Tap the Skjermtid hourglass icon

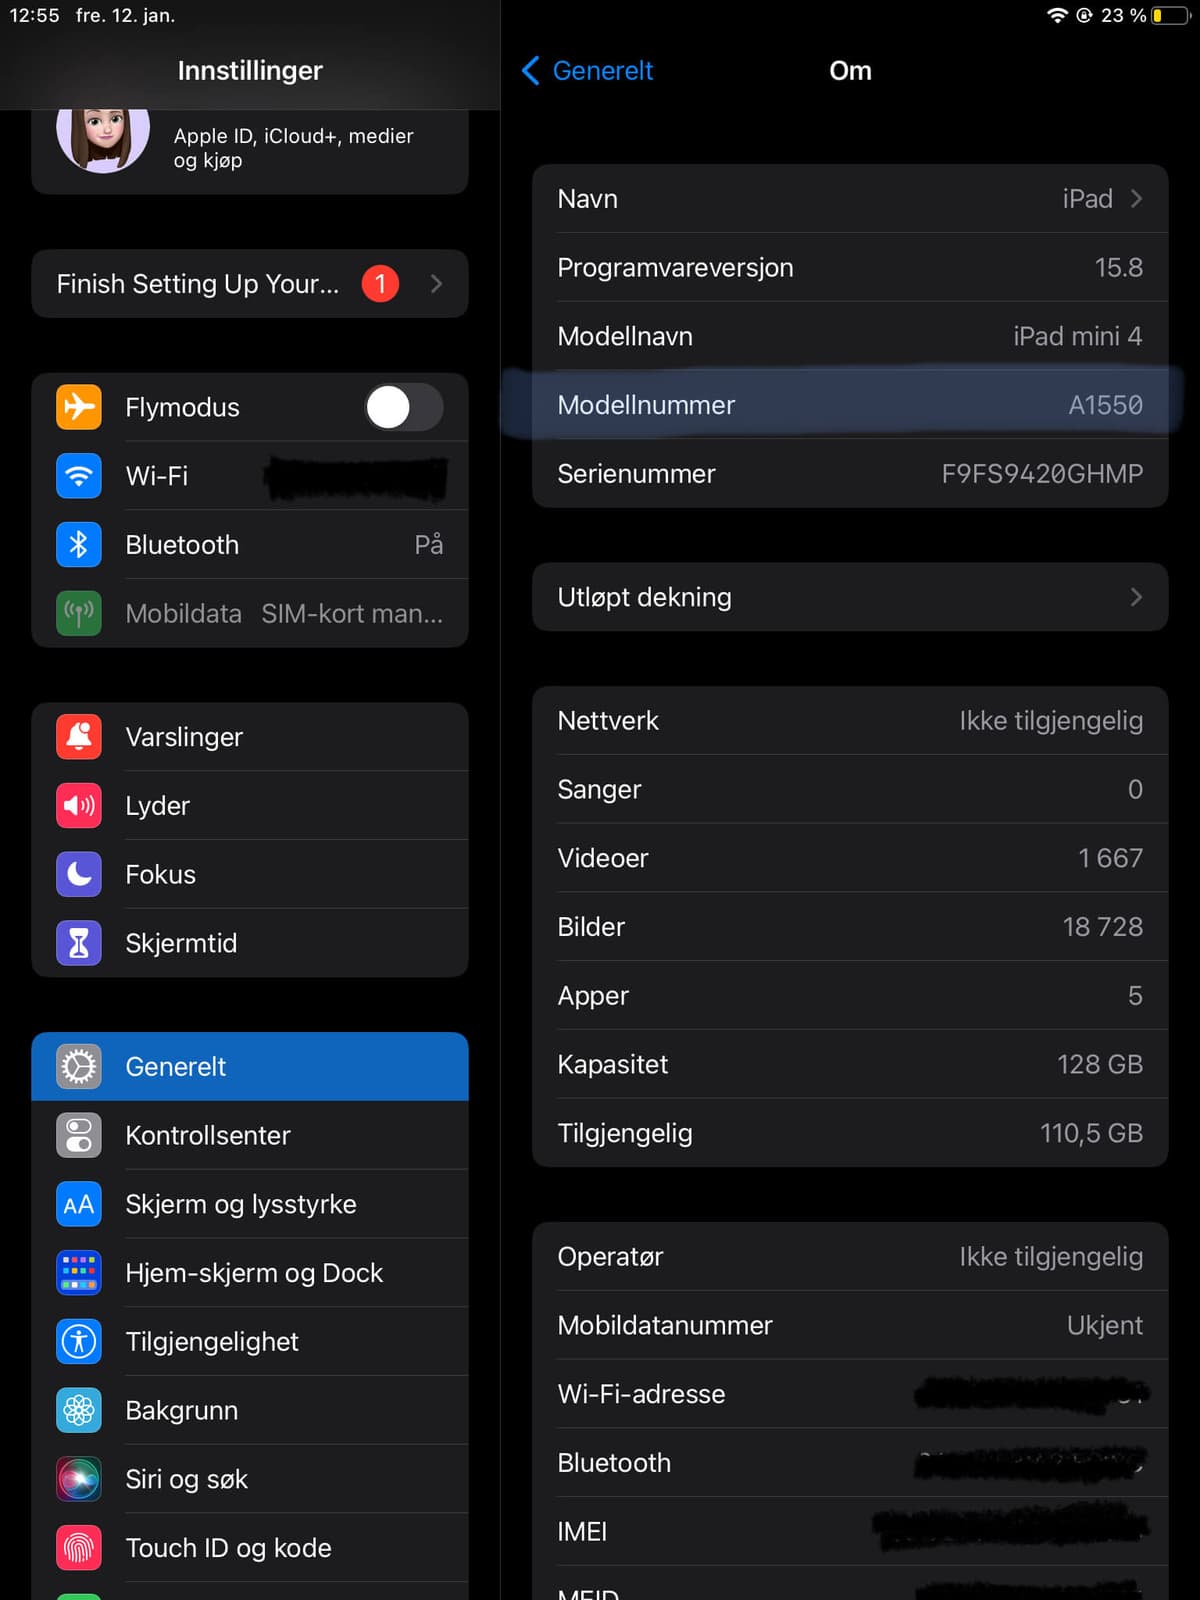pos(79,943)
